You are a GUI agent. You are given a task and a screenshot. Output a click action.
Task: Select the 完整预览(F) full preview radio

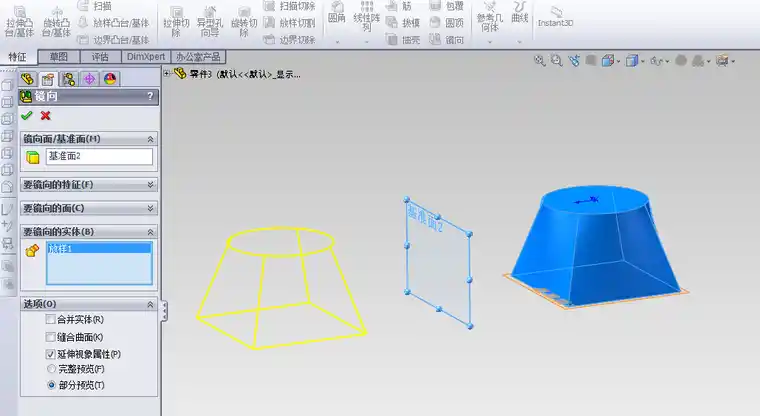51,369
